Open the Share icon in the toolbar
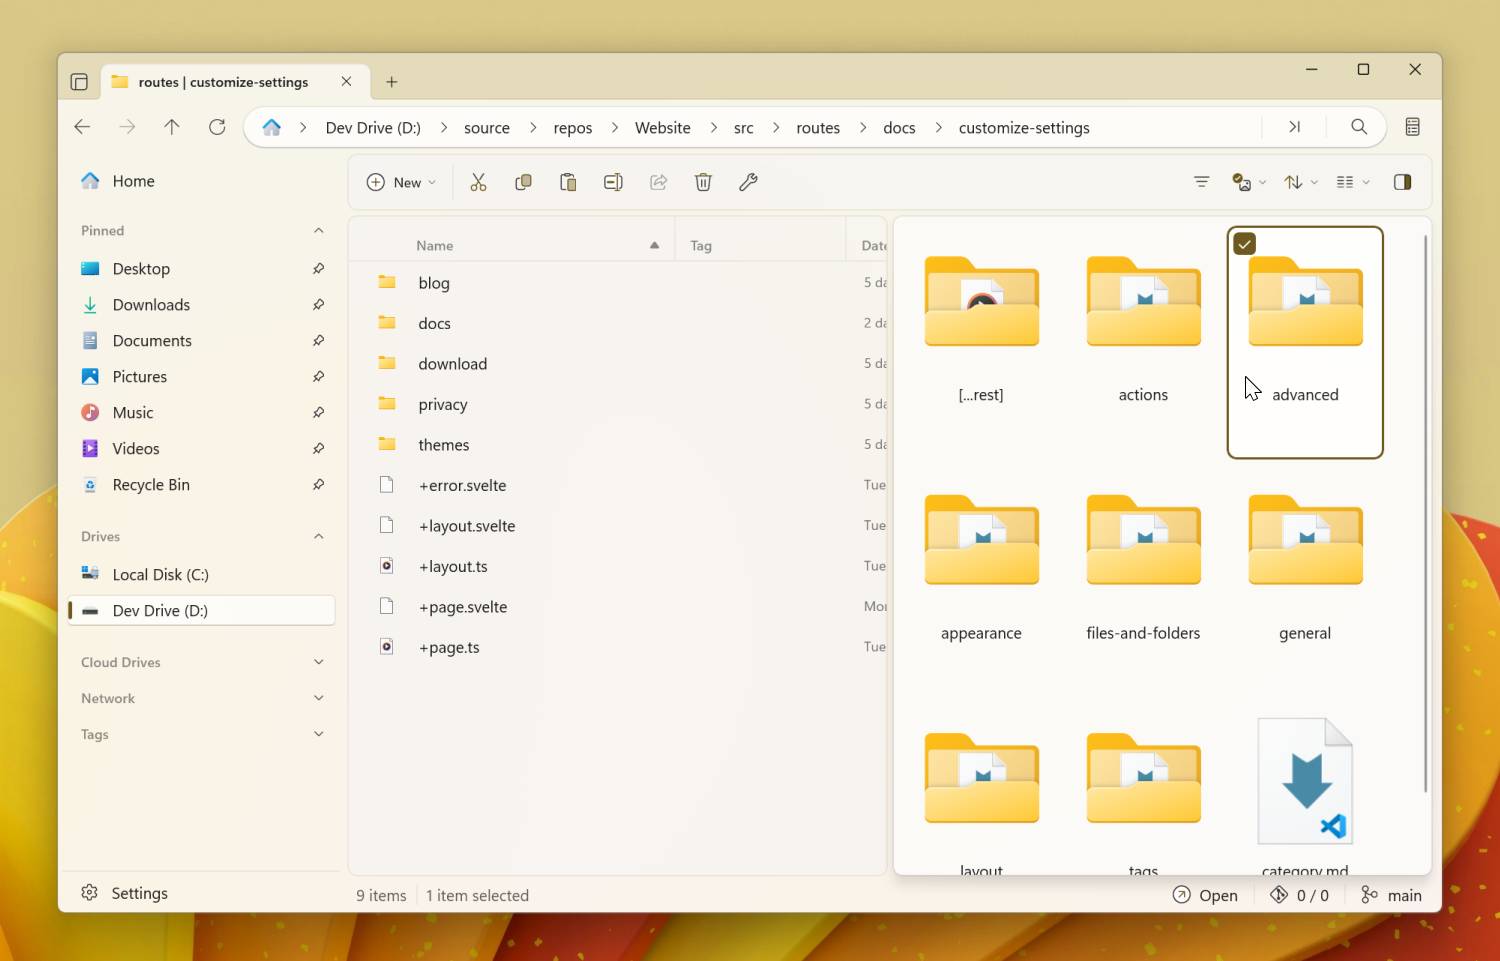The width and height of the screenshot is (1500, 961). point(658,182)
